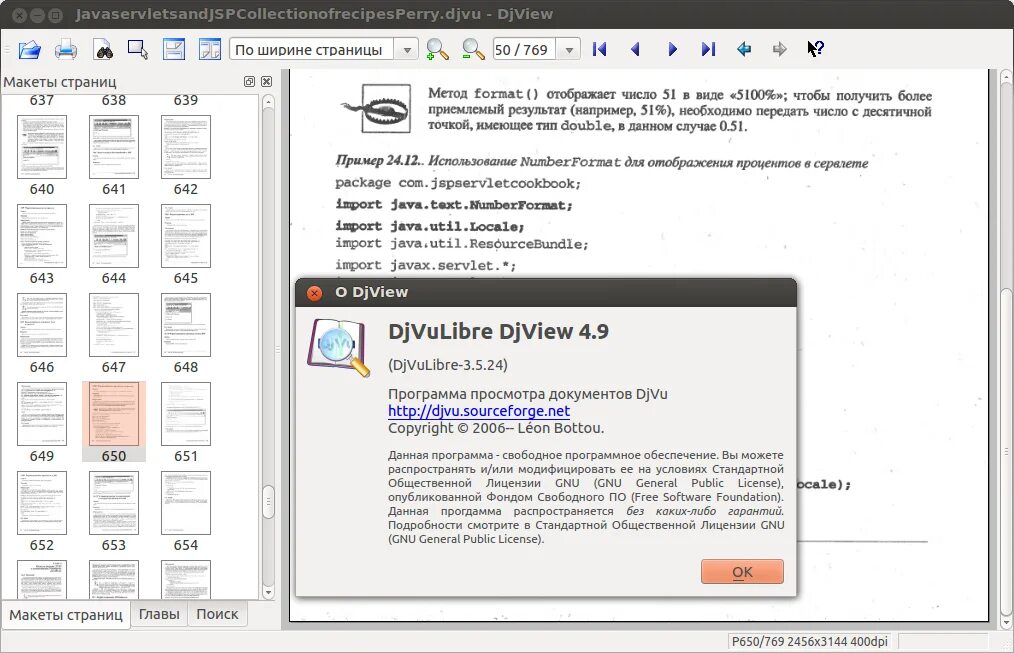Activate the rectangle select tool

point(138,49)
